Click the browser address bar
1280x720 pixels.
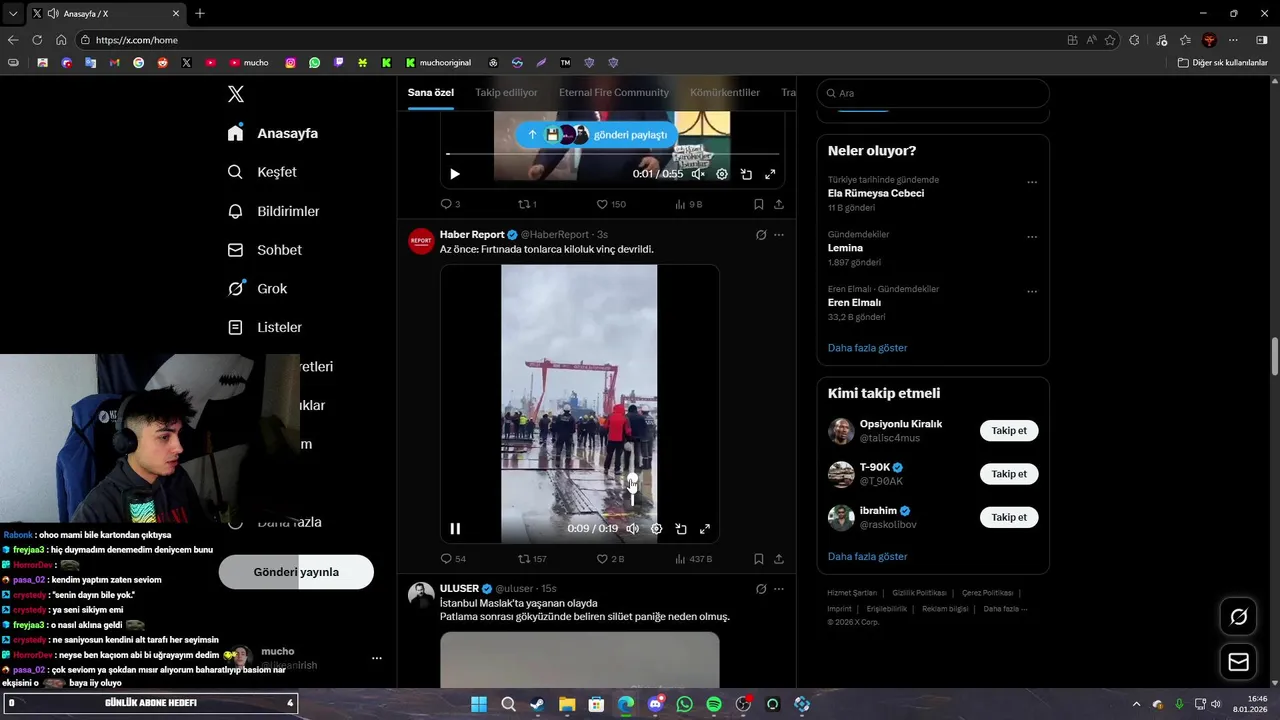pos(570,40)
